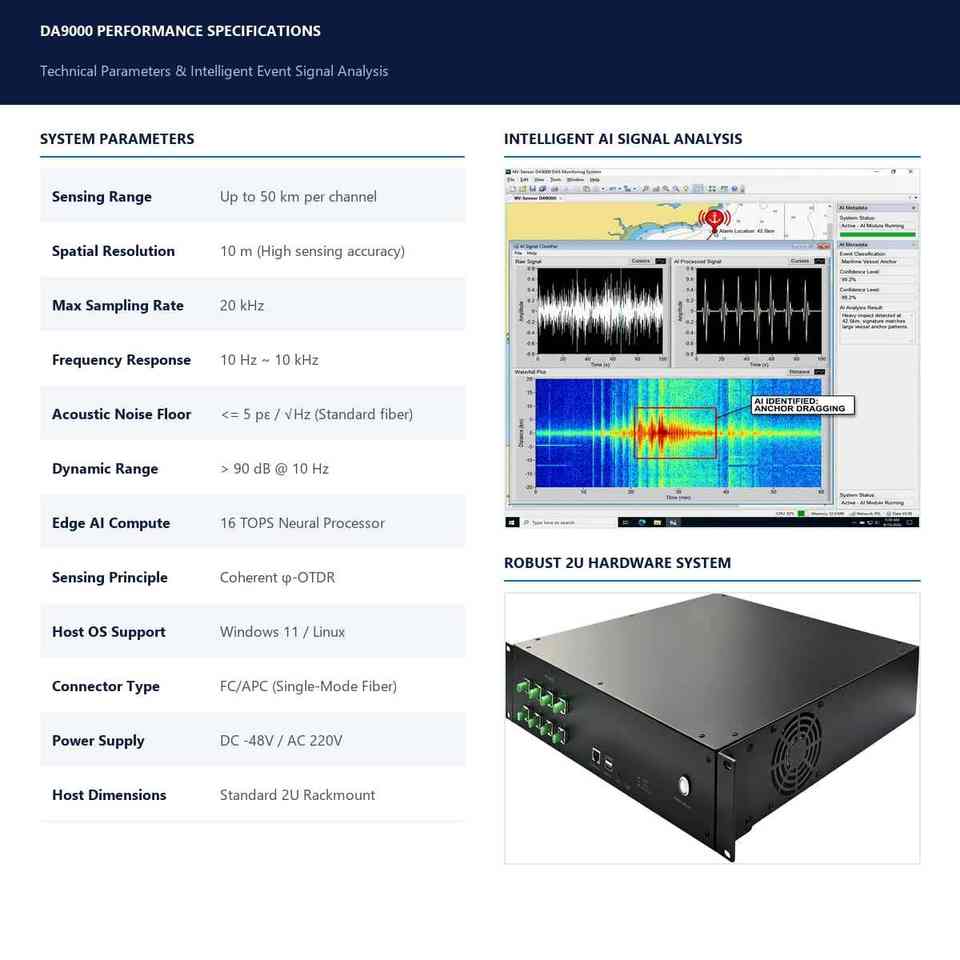Click the 'INTELLIGENT AI SIGNAL ANALYSIS' heading
960x960 pixels.
623,139
